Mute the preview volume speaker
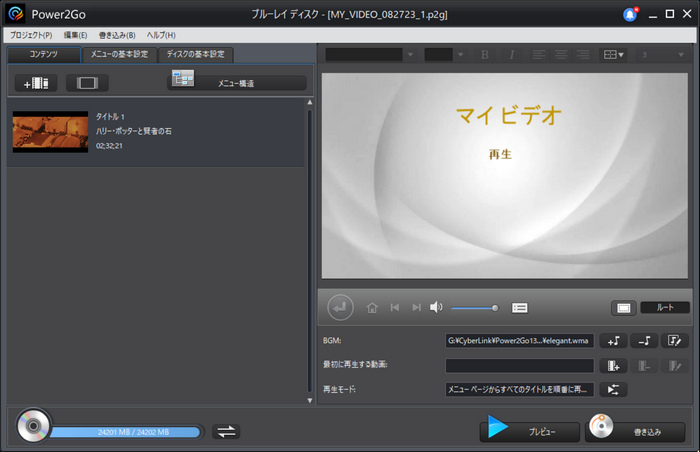700x452 pixels. pyautogui.click(x=436, y=307)
